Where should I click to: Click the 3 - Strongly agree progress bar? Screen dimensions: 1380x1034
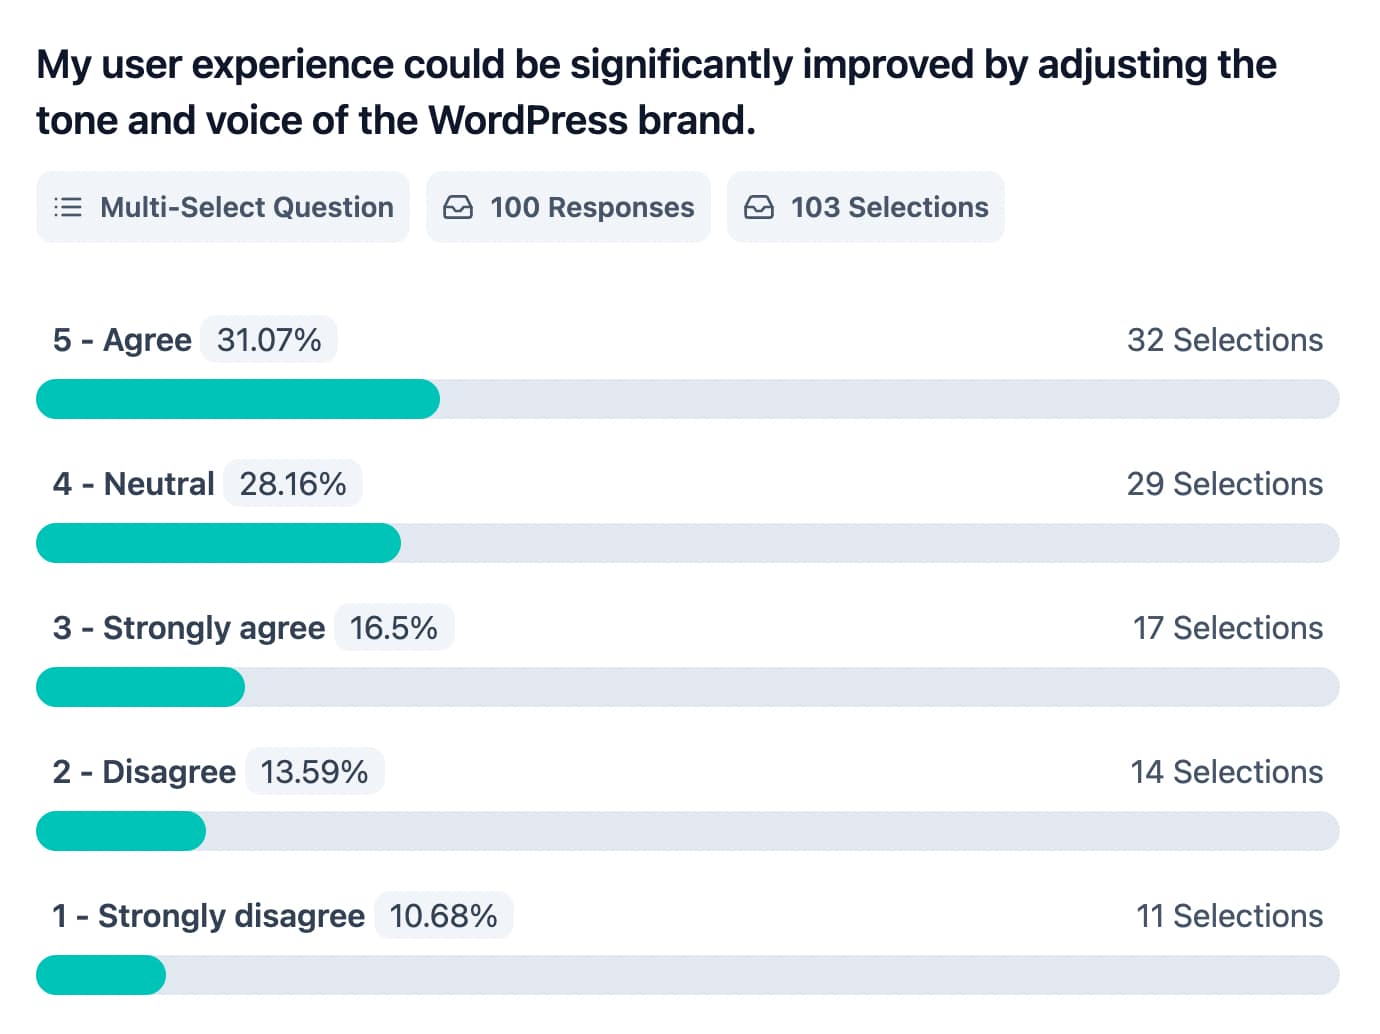coord(687,687)
